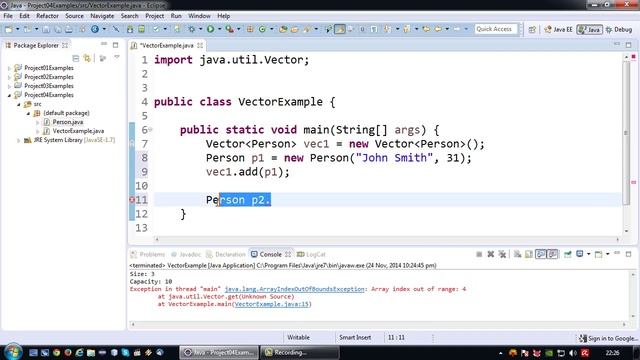This screenshot has width=640, height=360.
Task: Click Remove All Terminated Launches icon
Action: [x=502, y=254]
